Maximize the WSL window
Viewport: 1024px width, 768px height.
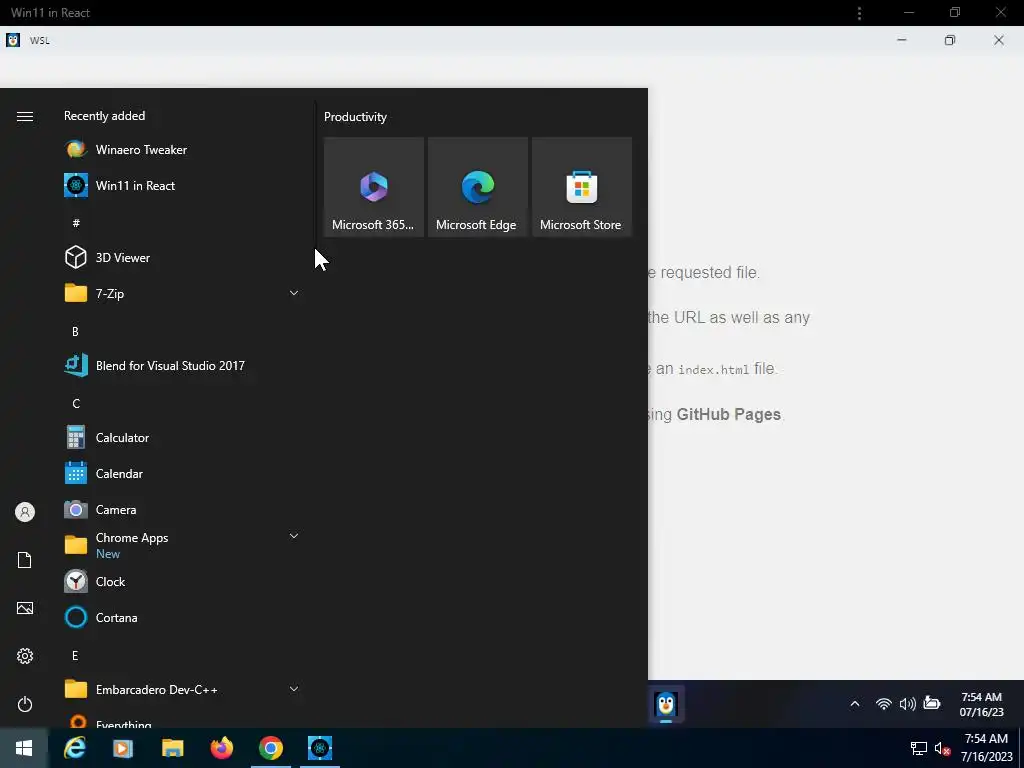click(950, 40)
